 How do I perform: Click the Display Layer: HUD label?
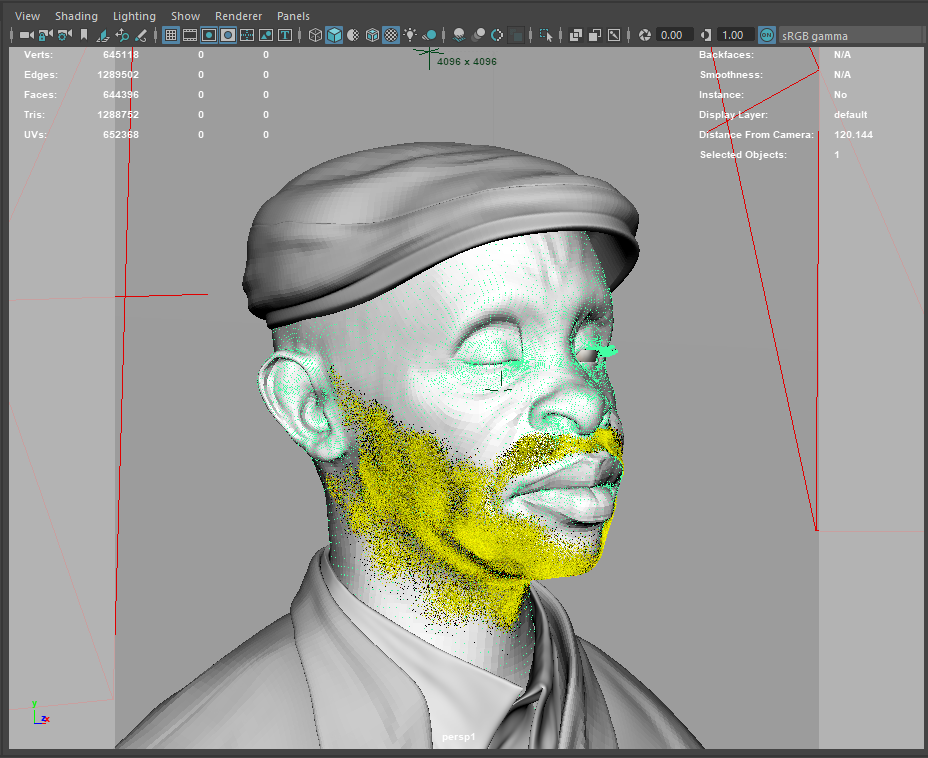point(733,115)
